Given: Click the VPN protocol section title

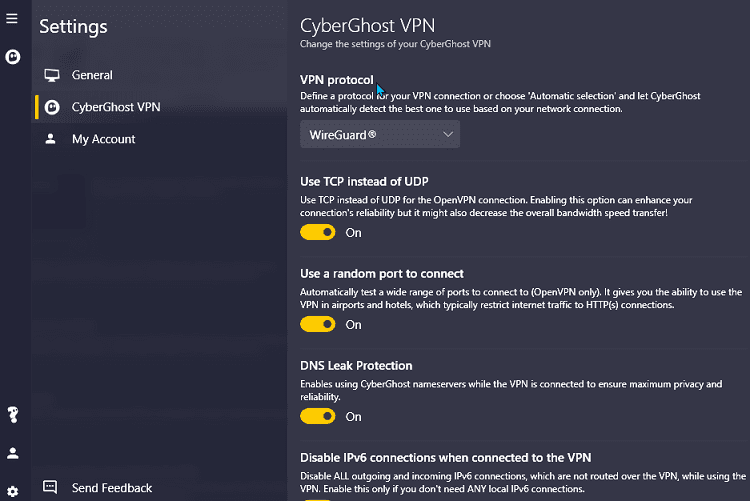Looking at the screenshot, I should point(337,80).
